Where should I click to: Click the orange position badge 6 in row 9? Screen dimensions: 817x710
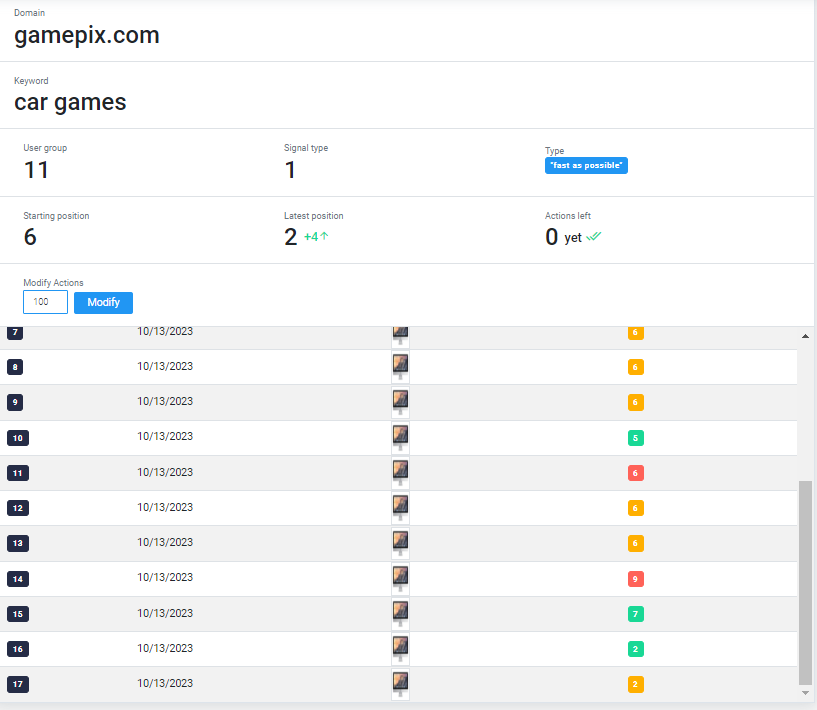(636, 402)
